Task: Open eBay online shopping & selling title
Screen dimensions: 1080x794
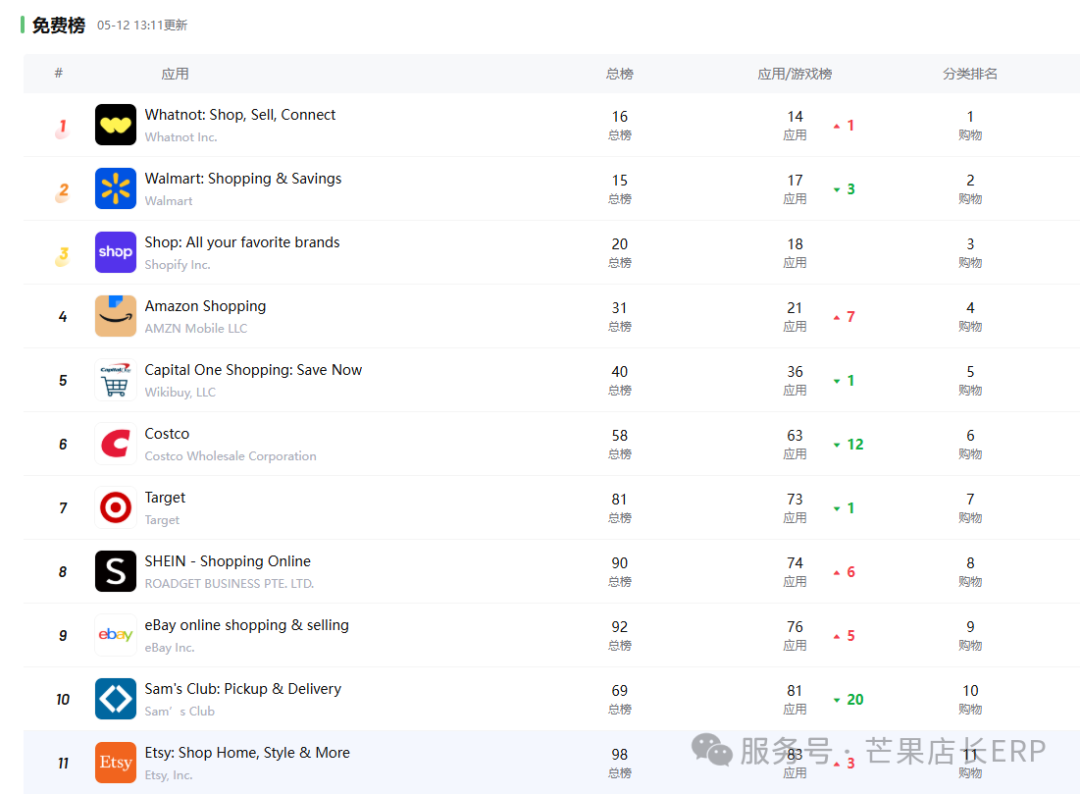Action: click(x=247, y=625)
